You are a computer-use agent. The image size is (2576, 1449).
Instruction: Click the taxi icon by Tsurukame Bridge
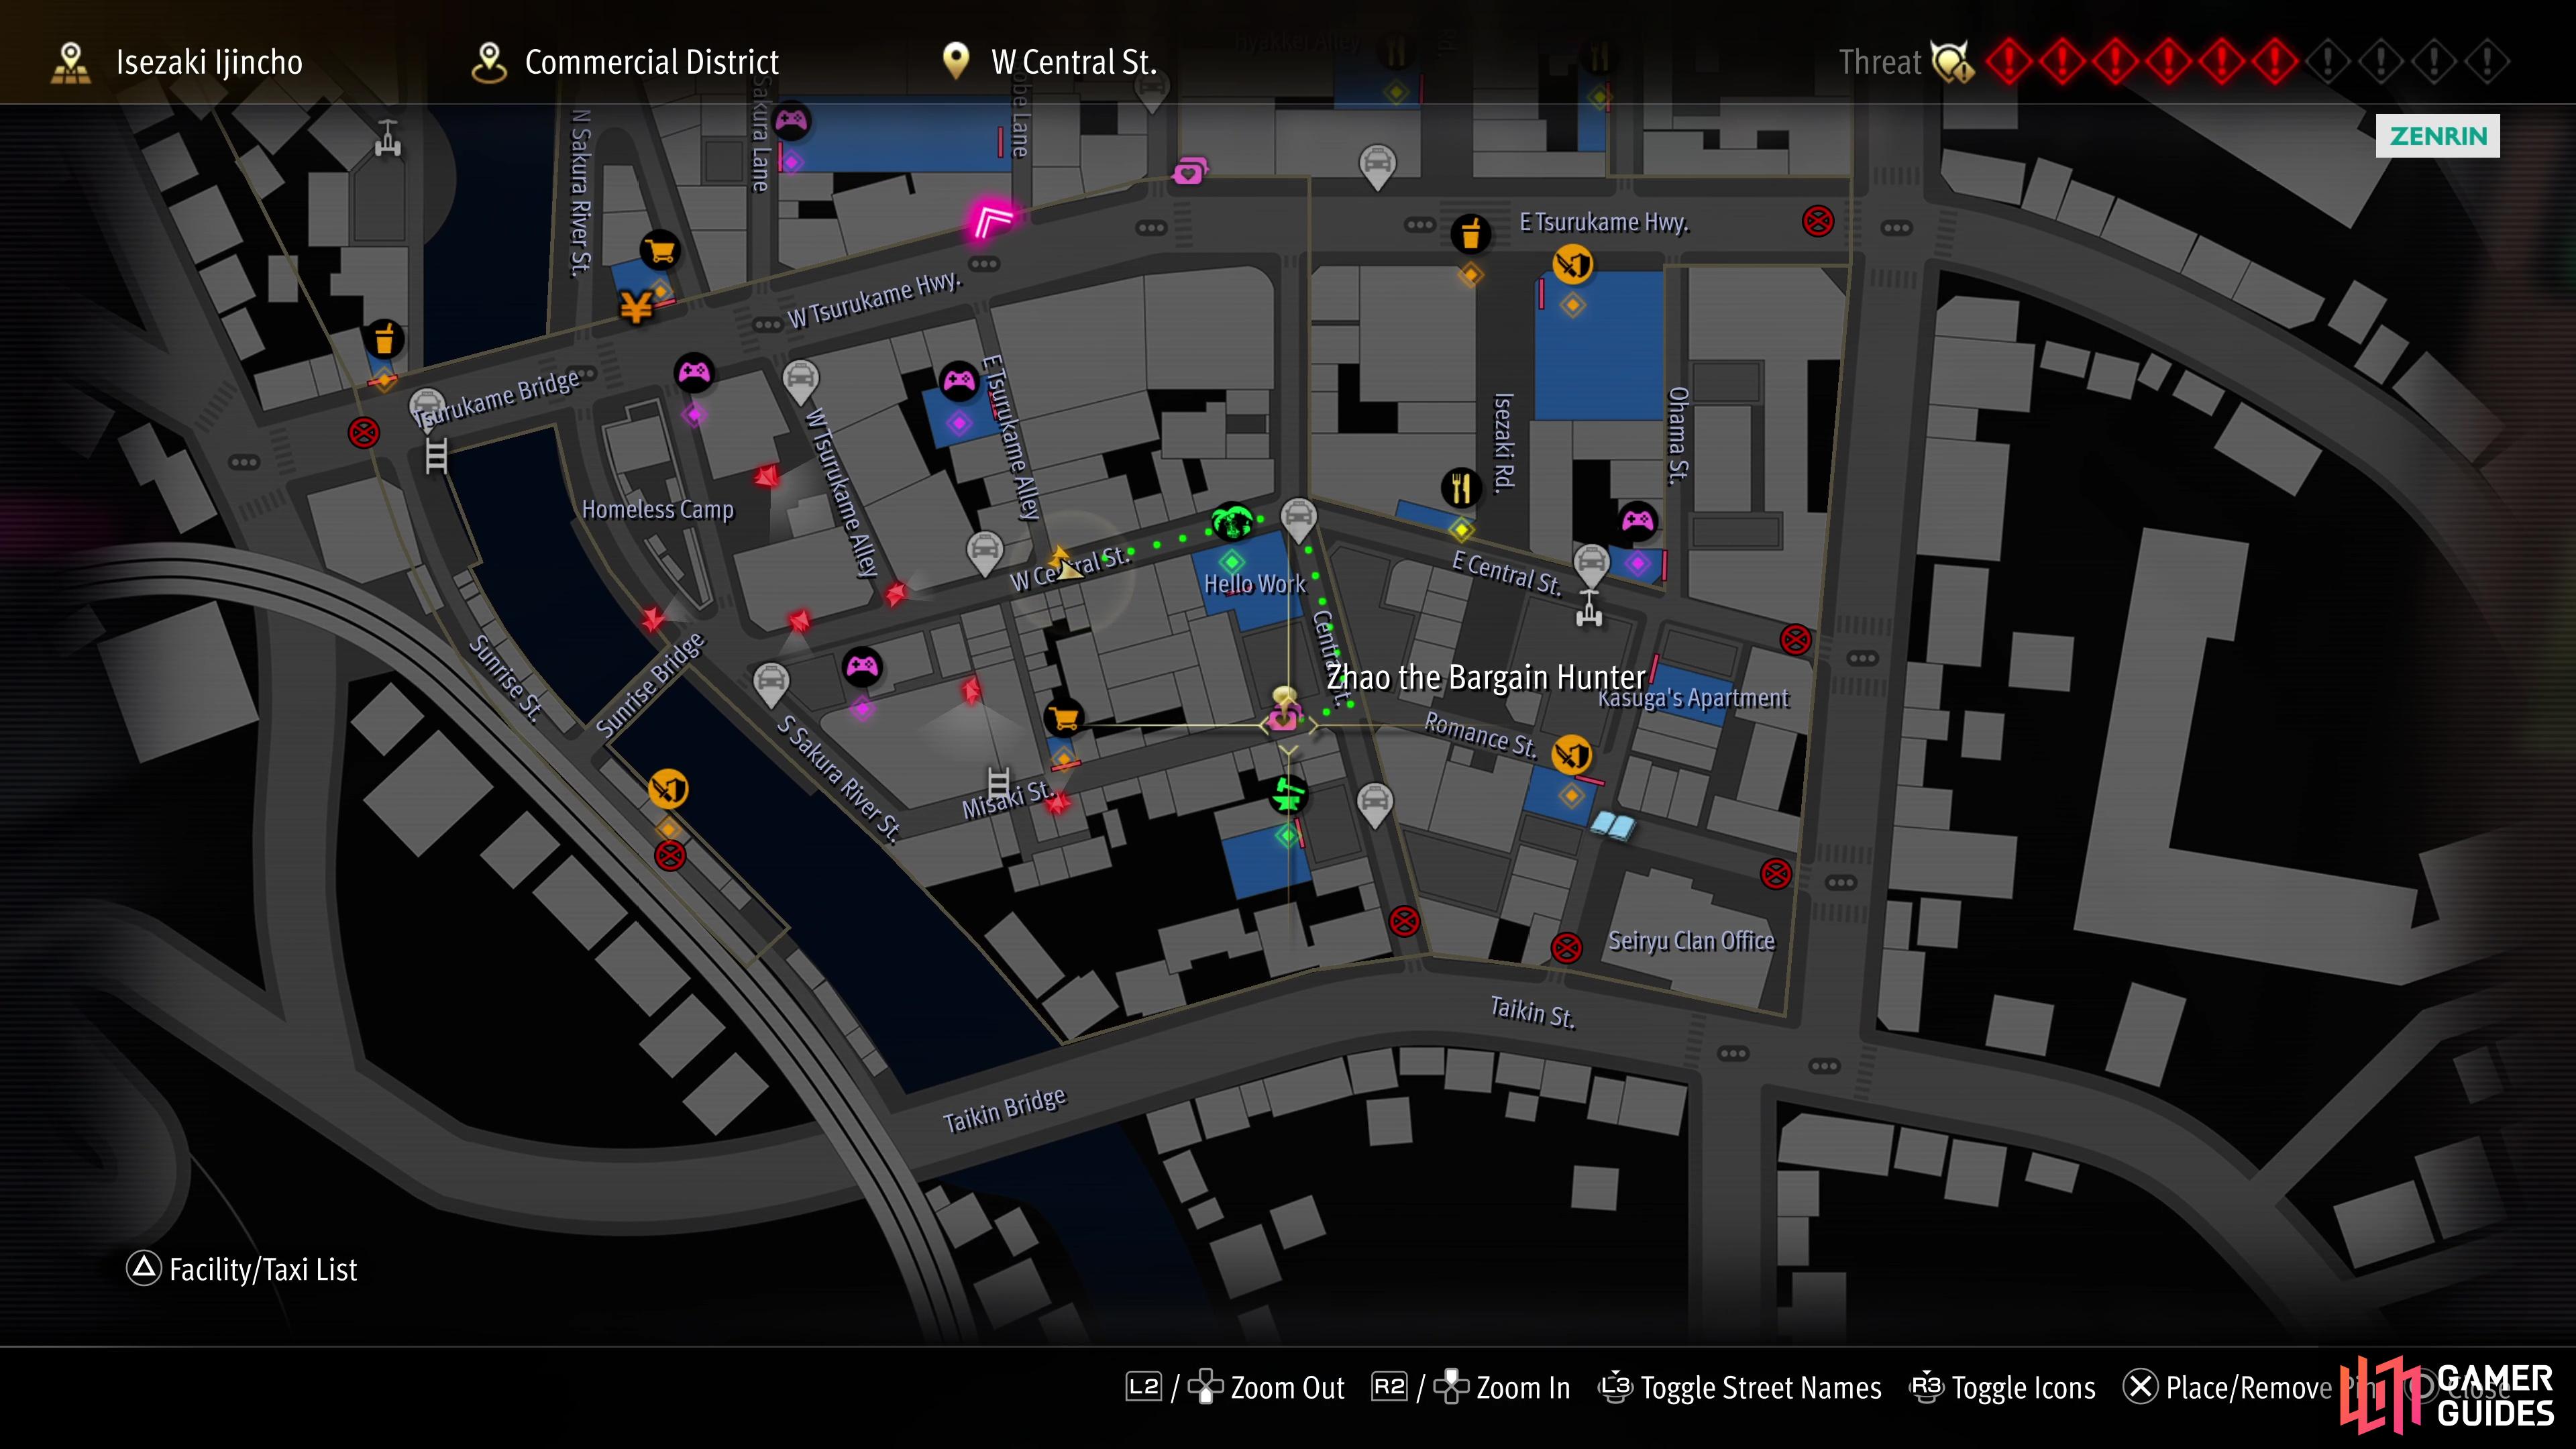click(x=427, y=409)
